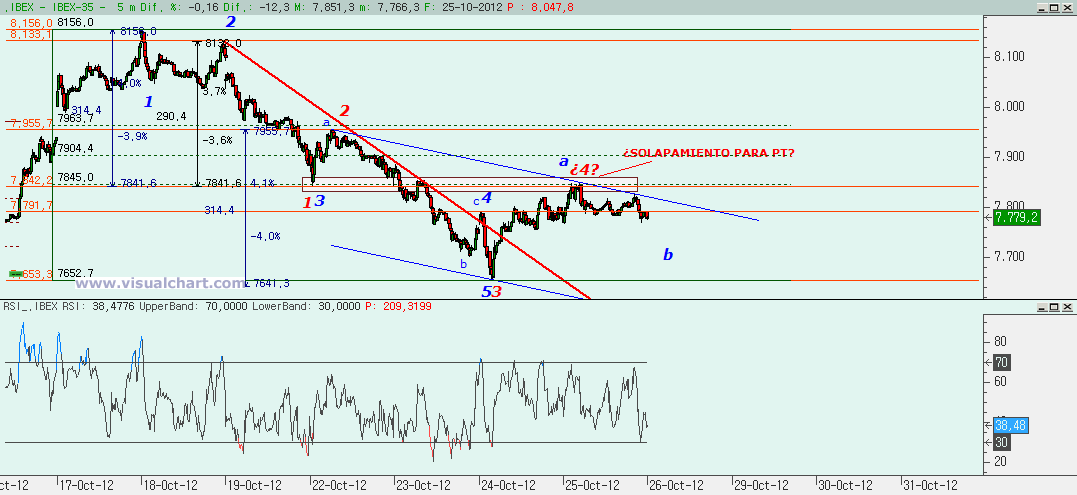Click the 8.100 price axis label
The image size is (1077, 495).
tap(1010, 56)
